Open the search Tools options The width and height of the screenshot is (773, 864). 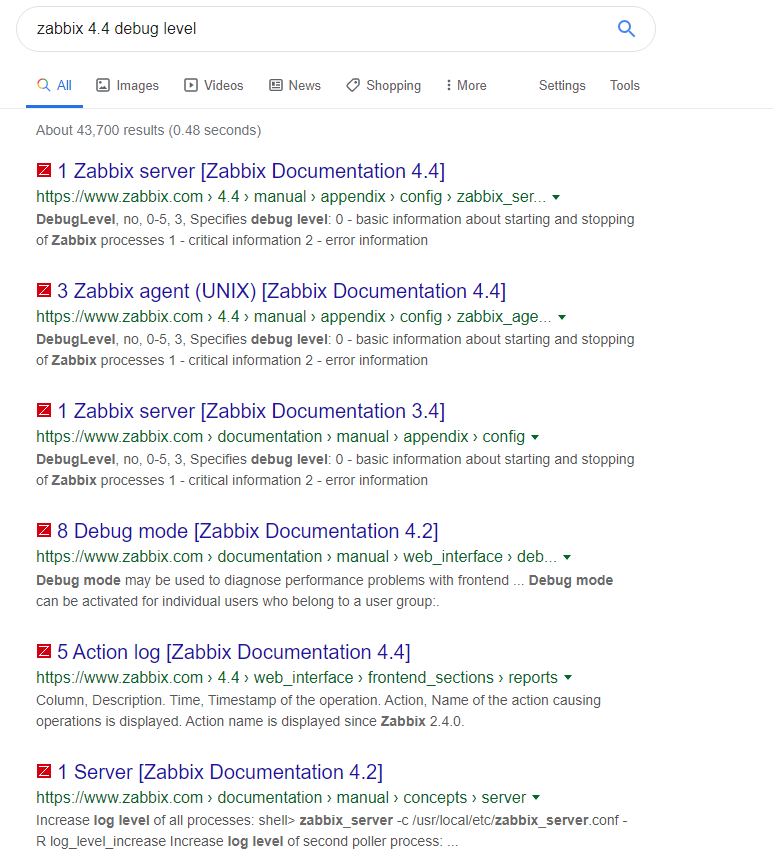[x=624, y=85]
